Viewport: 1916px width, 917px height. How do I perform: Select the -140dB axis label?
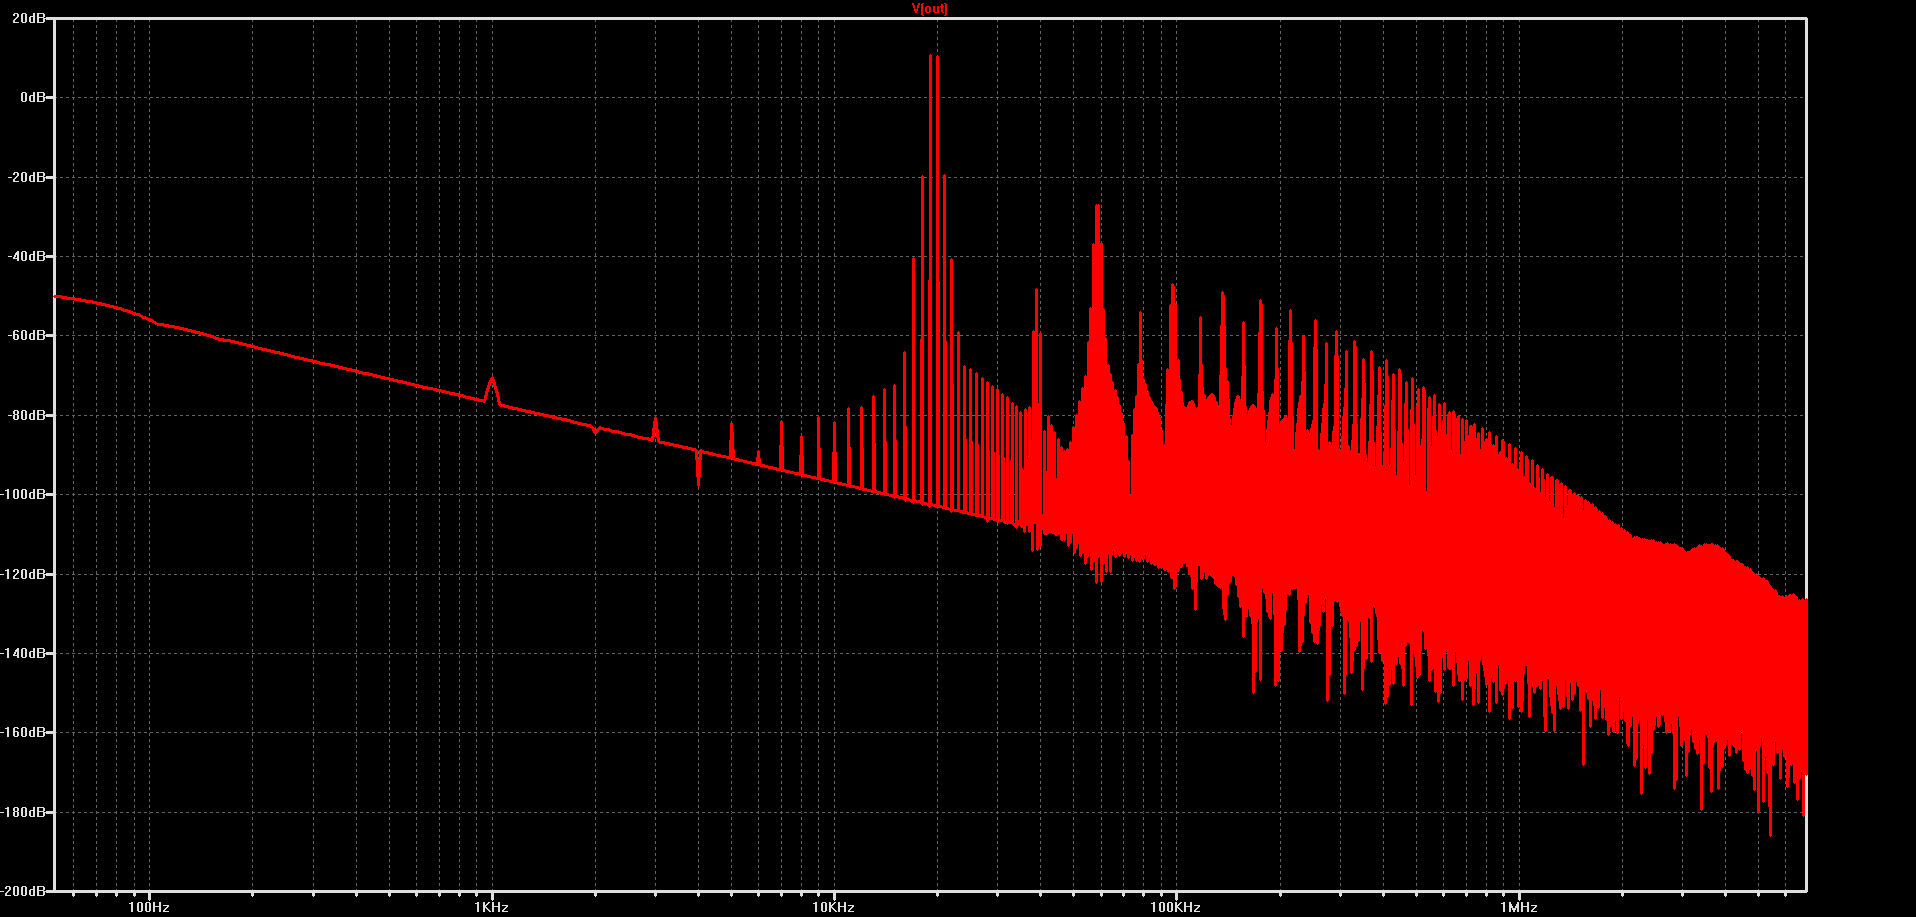24,653
